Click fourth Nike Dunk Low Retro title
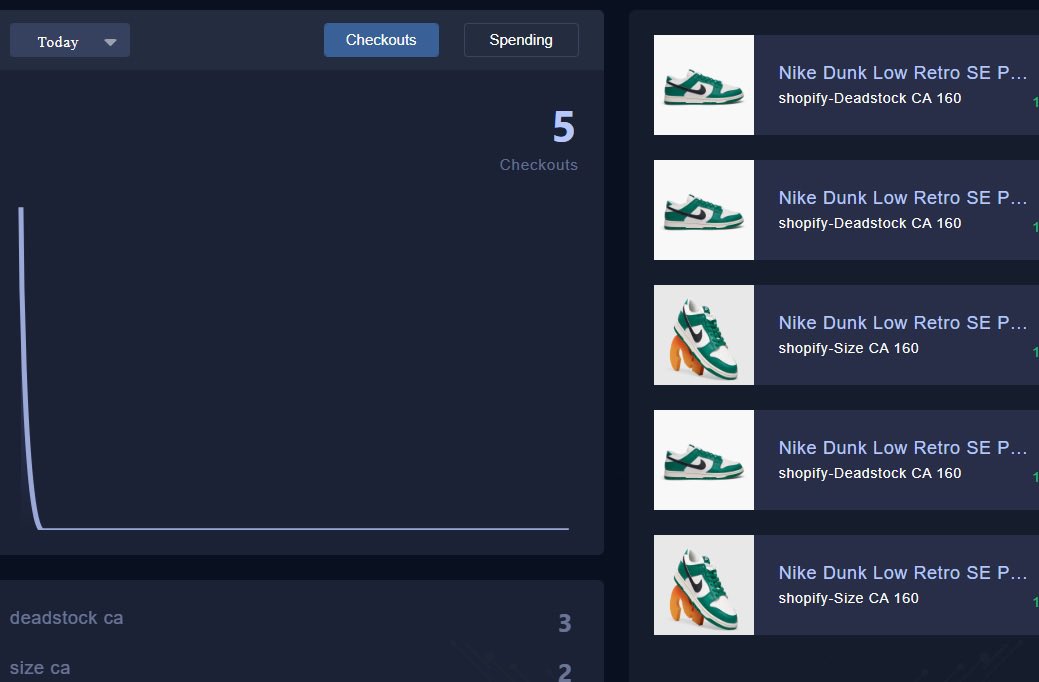 (902, 447)
